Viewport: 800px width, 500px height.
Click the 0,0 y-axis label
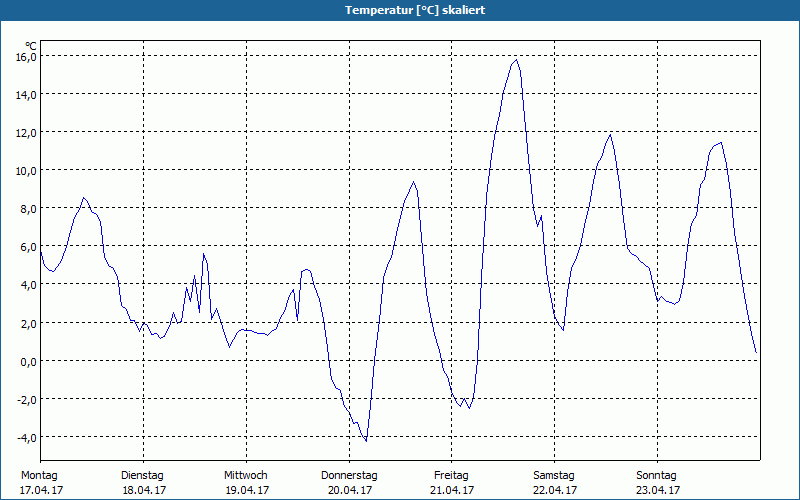click(x=28, y=361)
